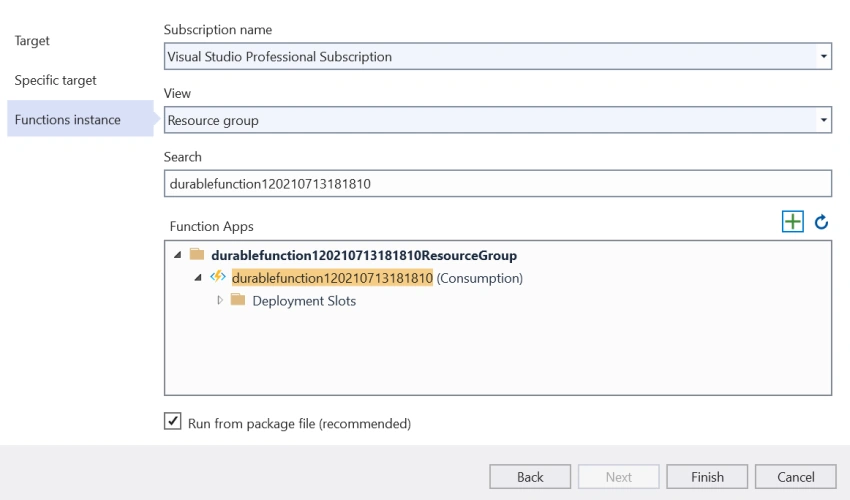
Task: Click into the Search input field
Action: click(498, 183)
